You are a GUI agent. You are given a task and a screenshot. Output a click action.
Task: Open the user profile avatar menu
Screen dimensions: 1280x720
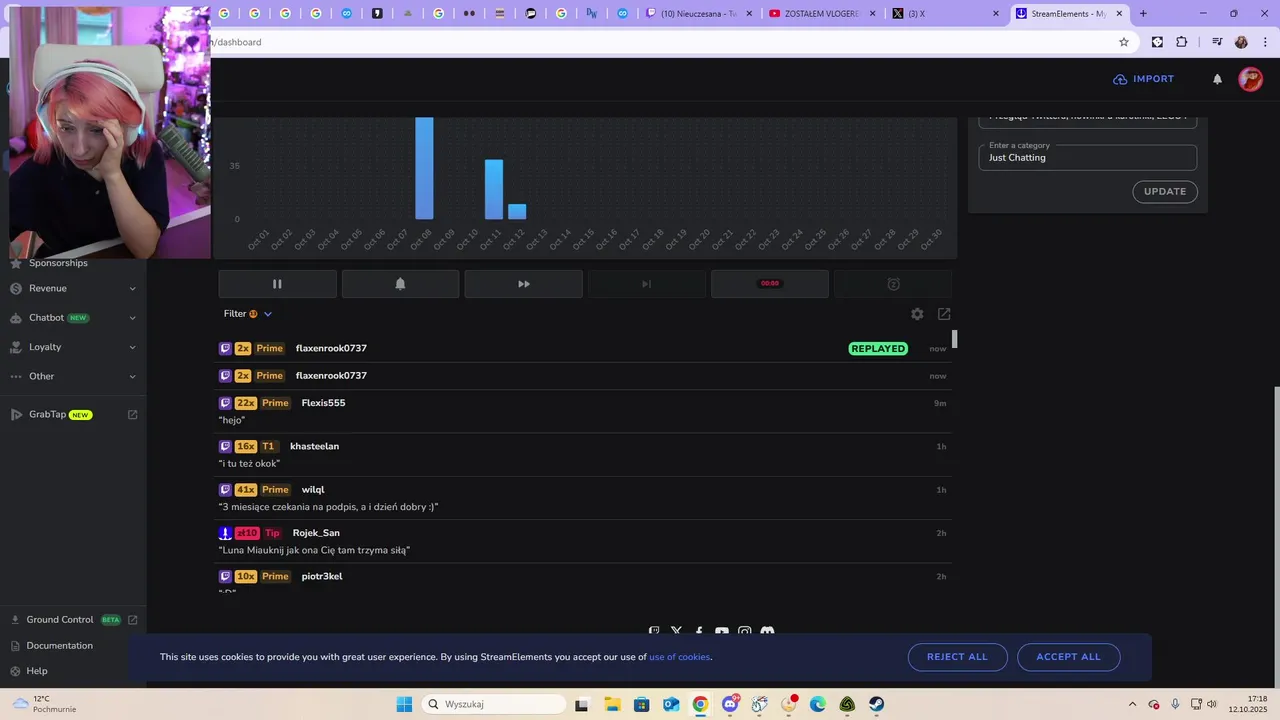point(1250,79)
